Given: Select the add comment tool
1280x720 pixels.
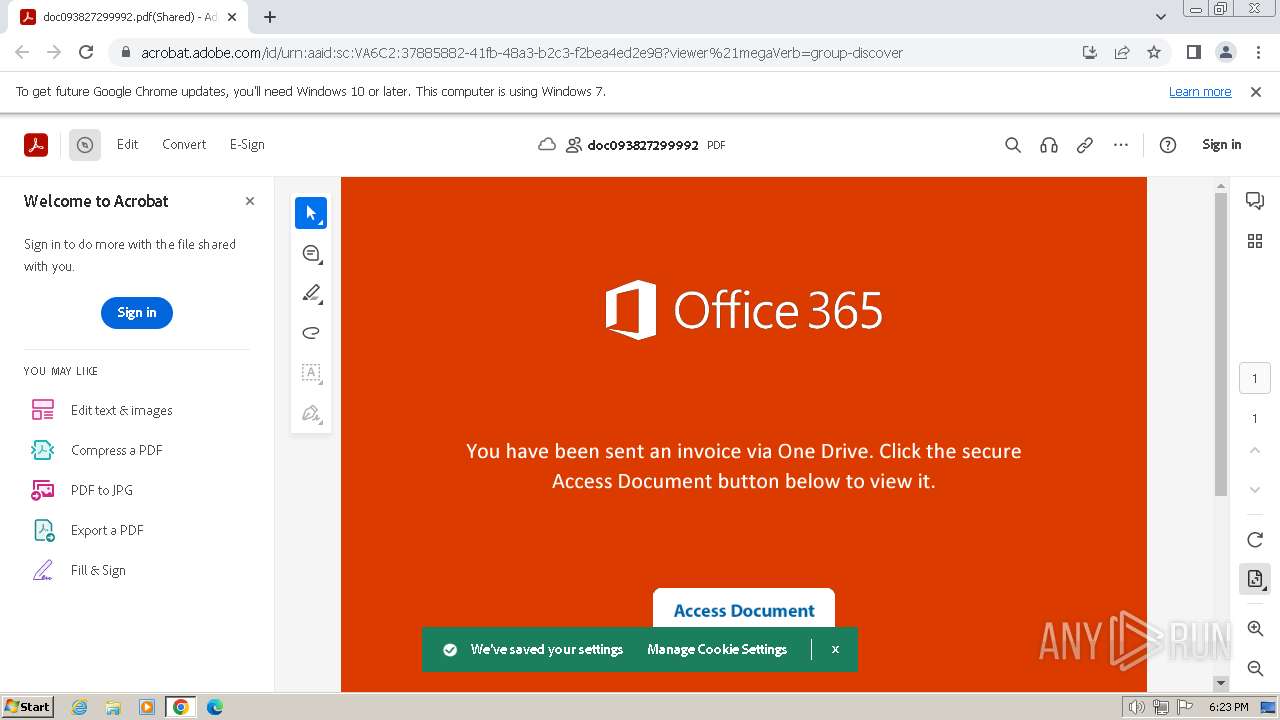Looking at the screenshot, I should click(x=311, y=253).
